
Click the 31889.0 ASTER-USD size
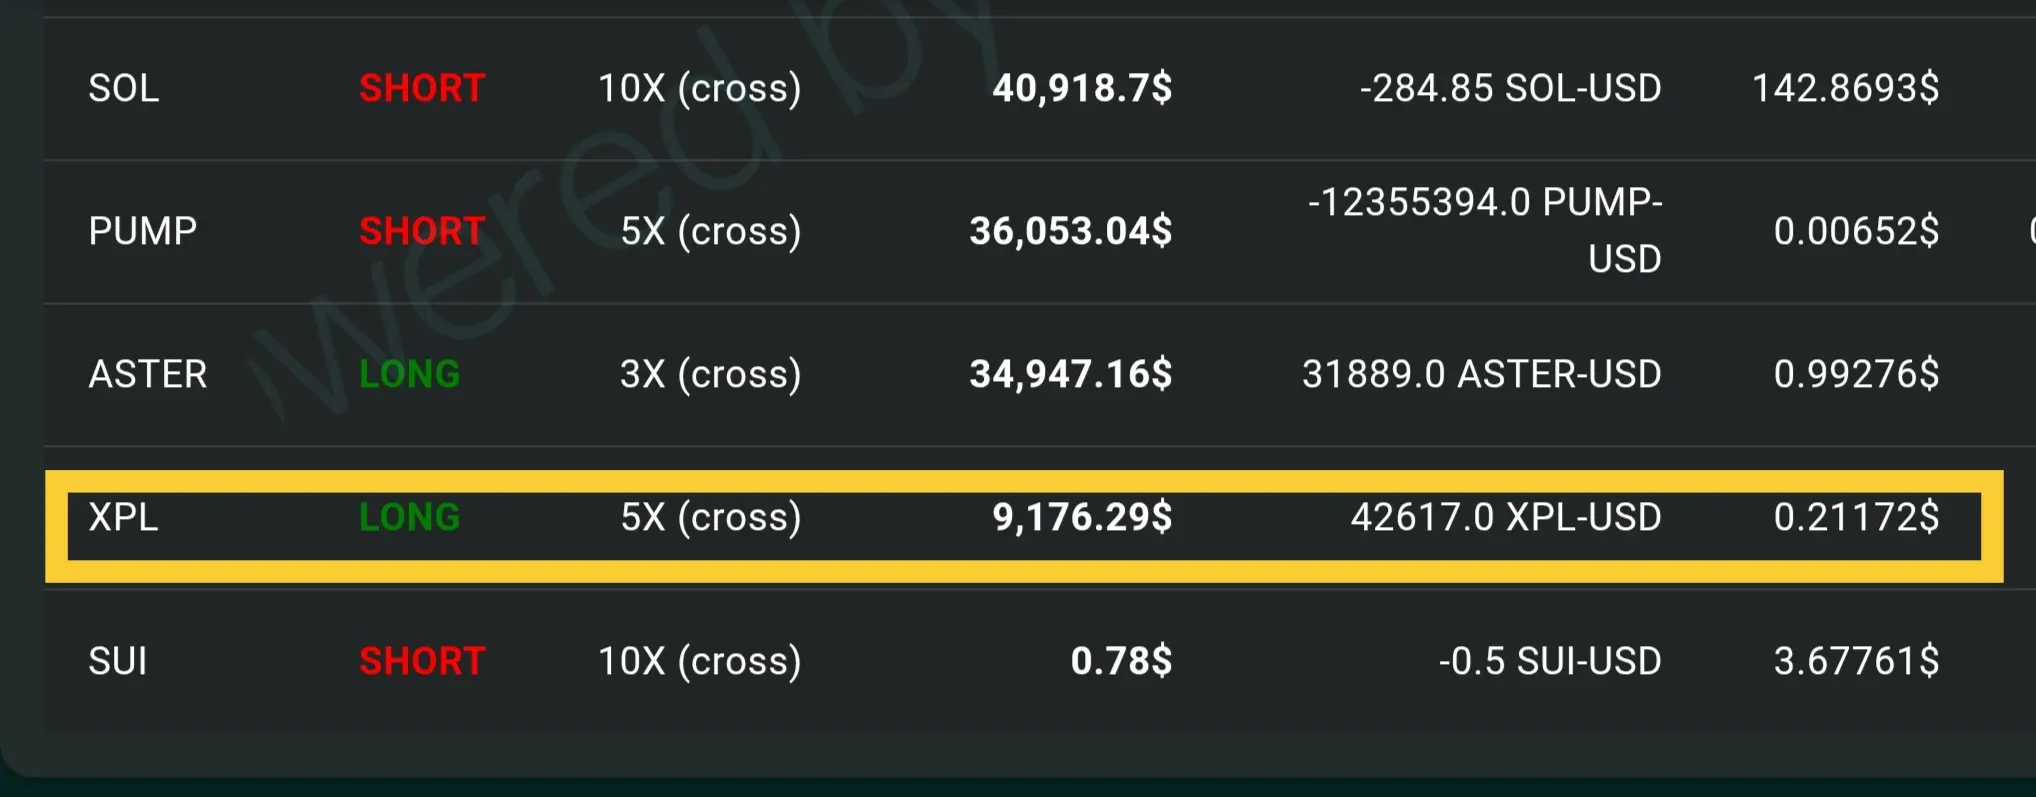1482,374
